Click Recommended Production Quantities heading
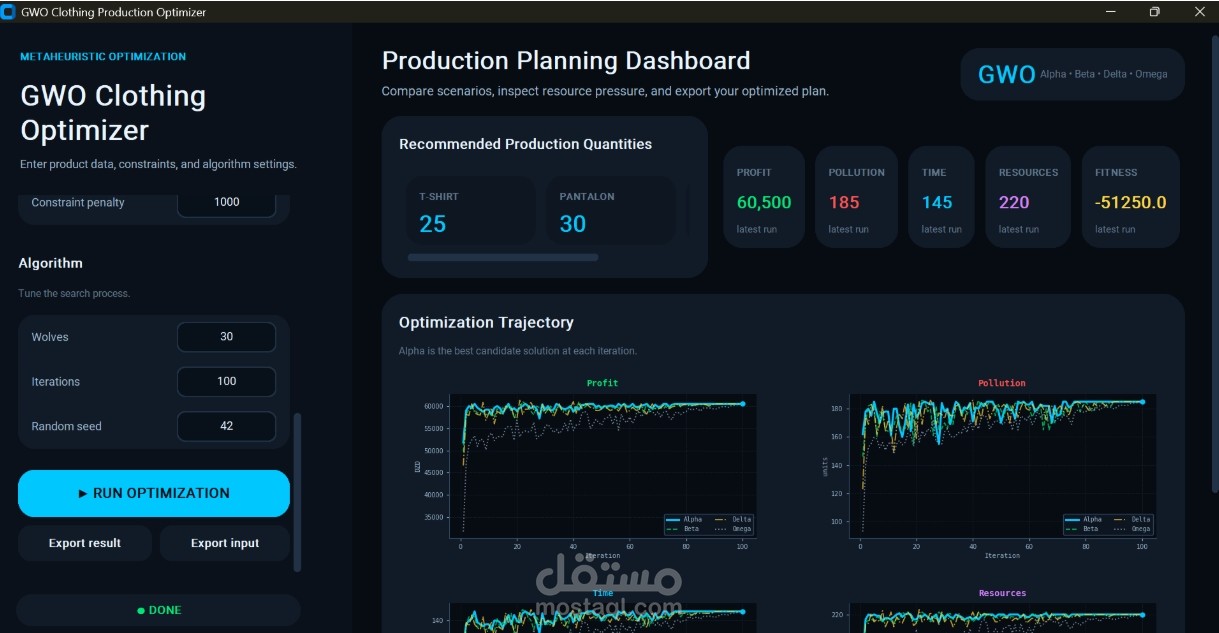 point(525,144)
